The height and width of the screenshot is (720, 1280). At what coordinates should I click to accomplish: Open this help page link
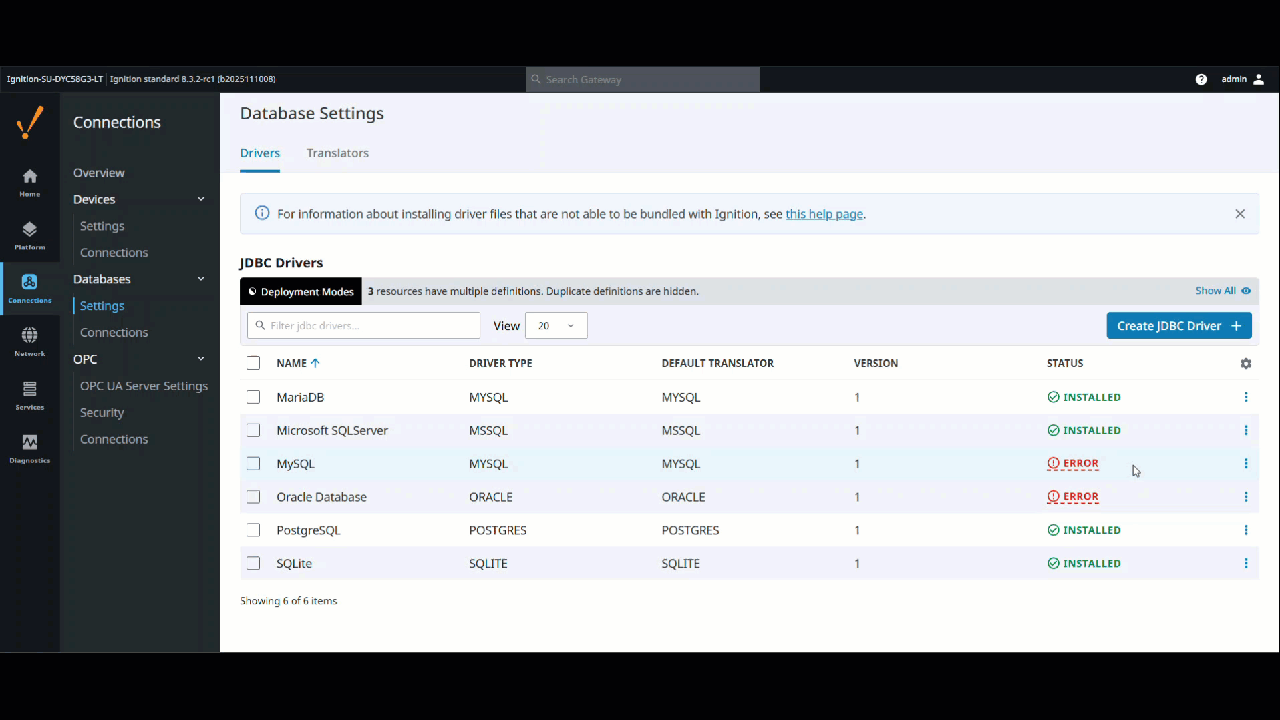[824, 213]
